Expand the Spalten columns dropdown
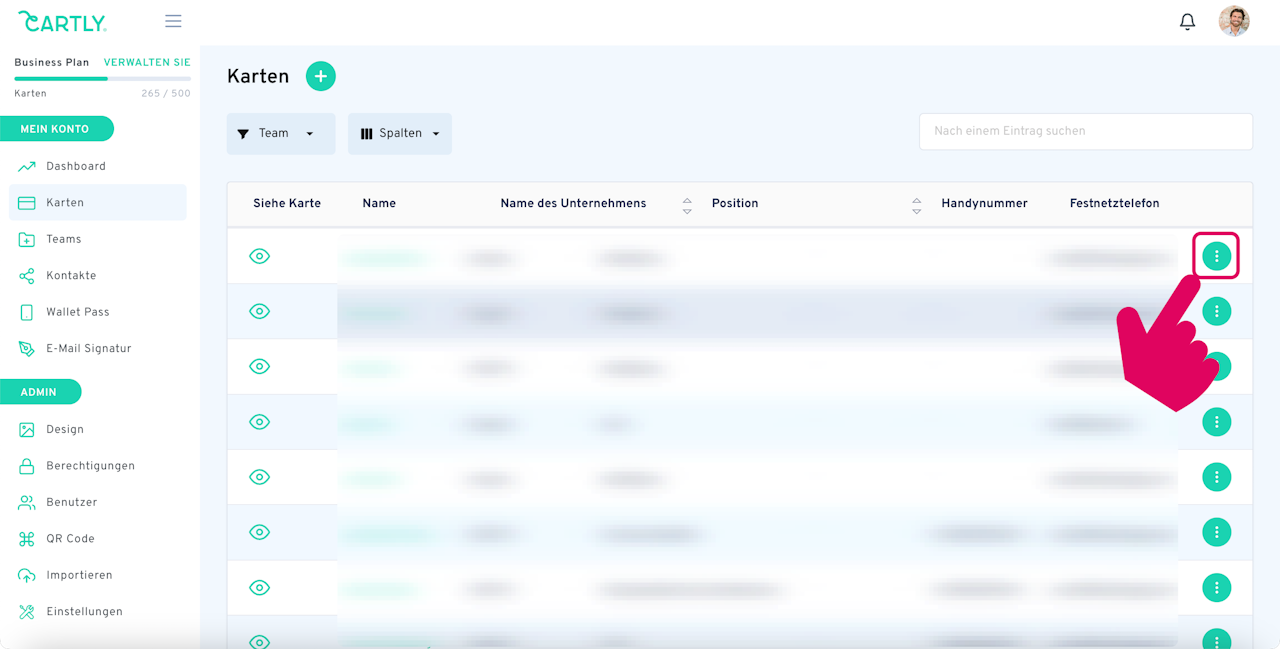The height and width of the screenshot is (649, 1280). (x=400, y=134)
